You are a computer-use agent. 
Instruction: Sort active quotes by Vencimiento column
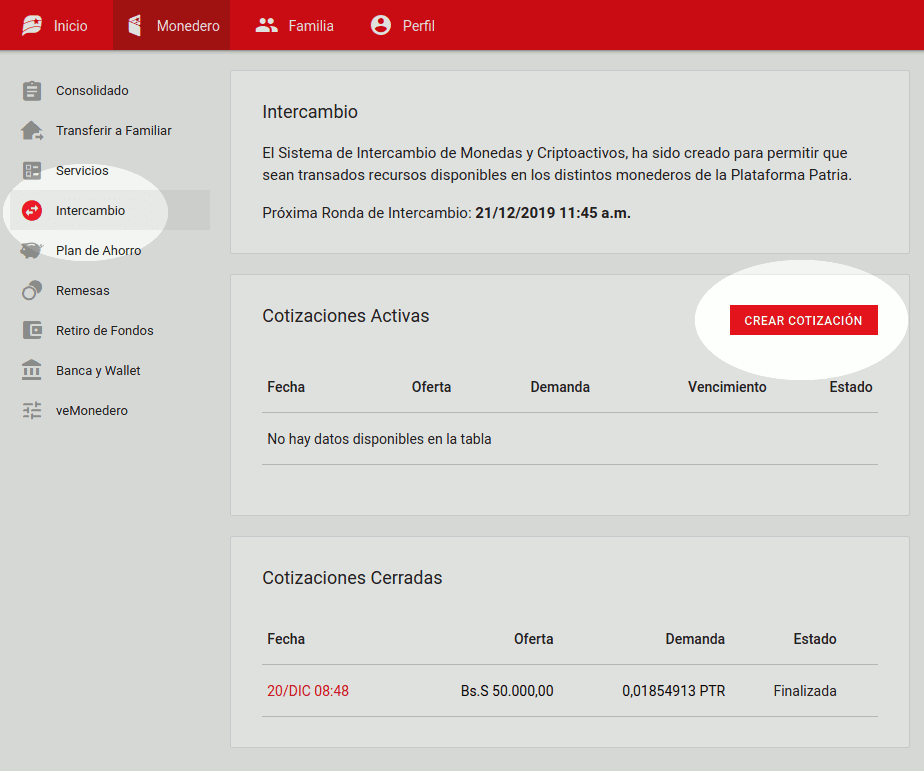pos(727,387)
